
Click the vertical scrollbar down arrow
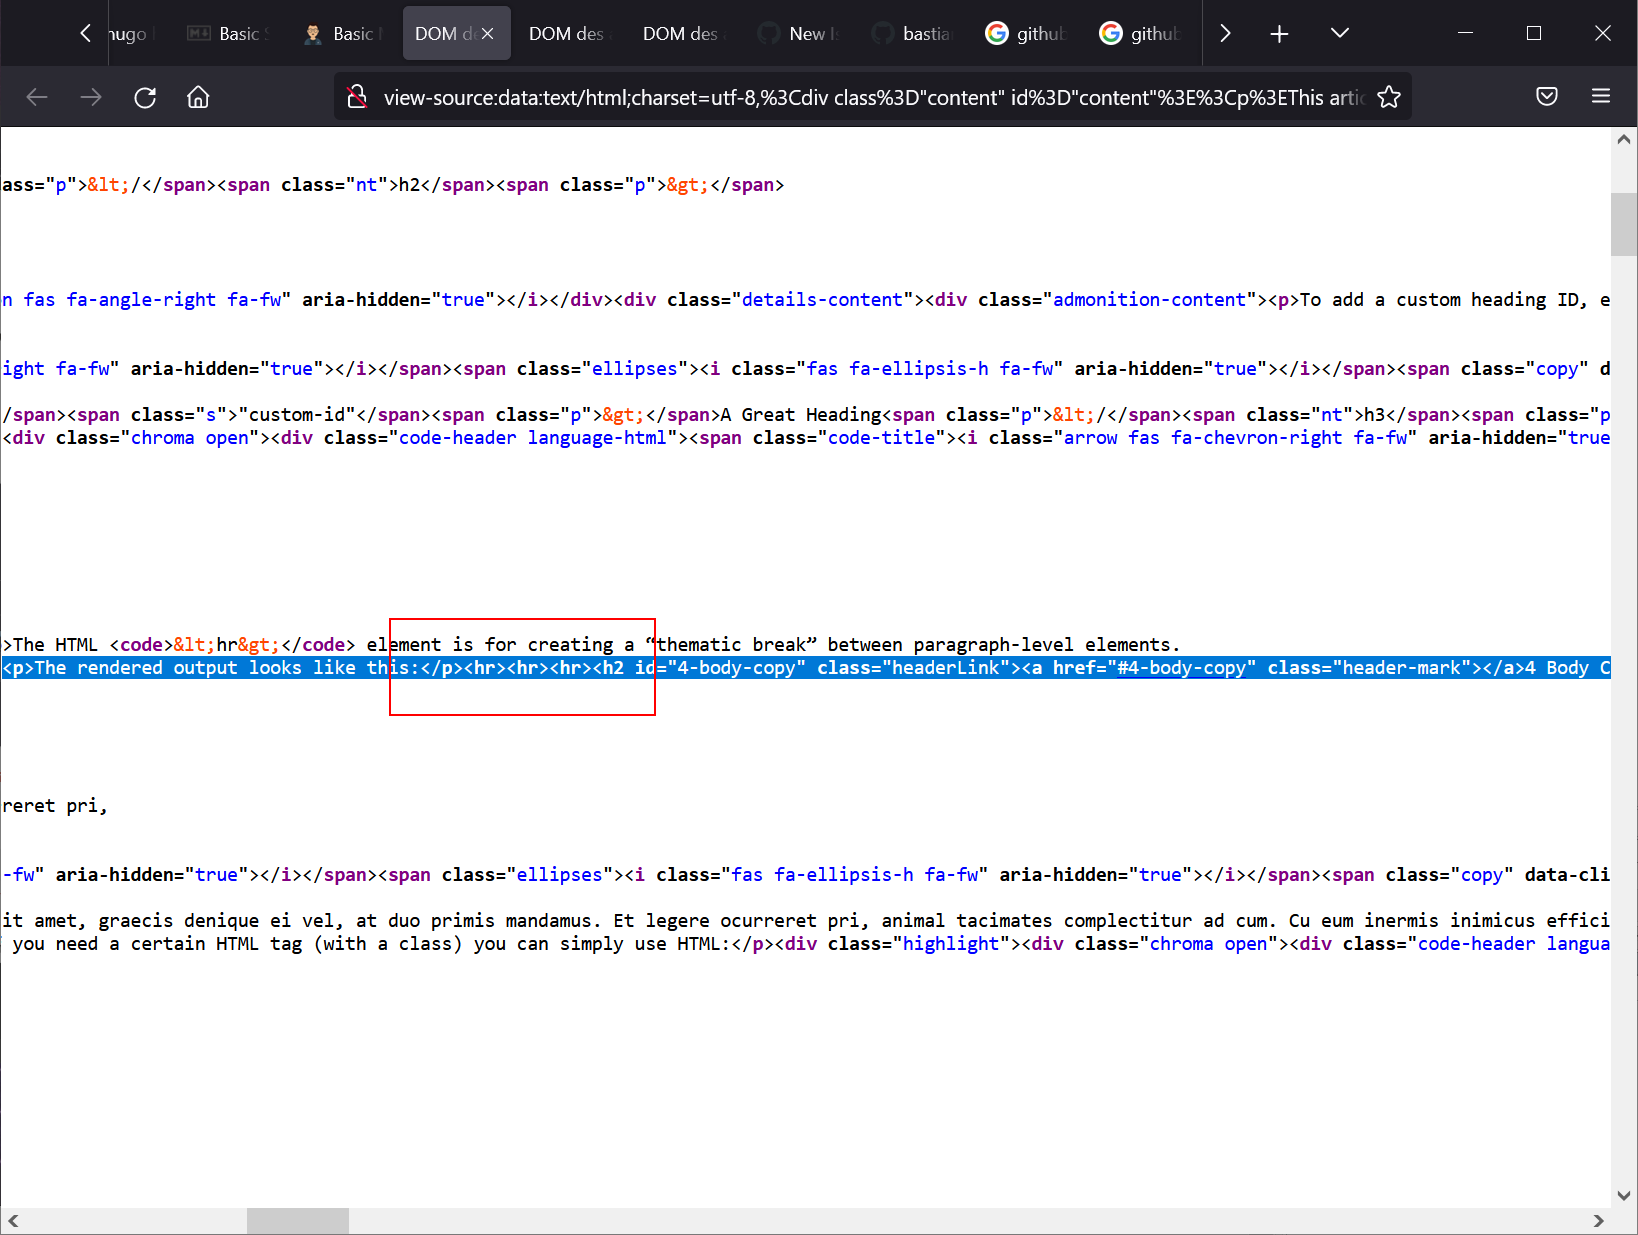(1622, 1195)
